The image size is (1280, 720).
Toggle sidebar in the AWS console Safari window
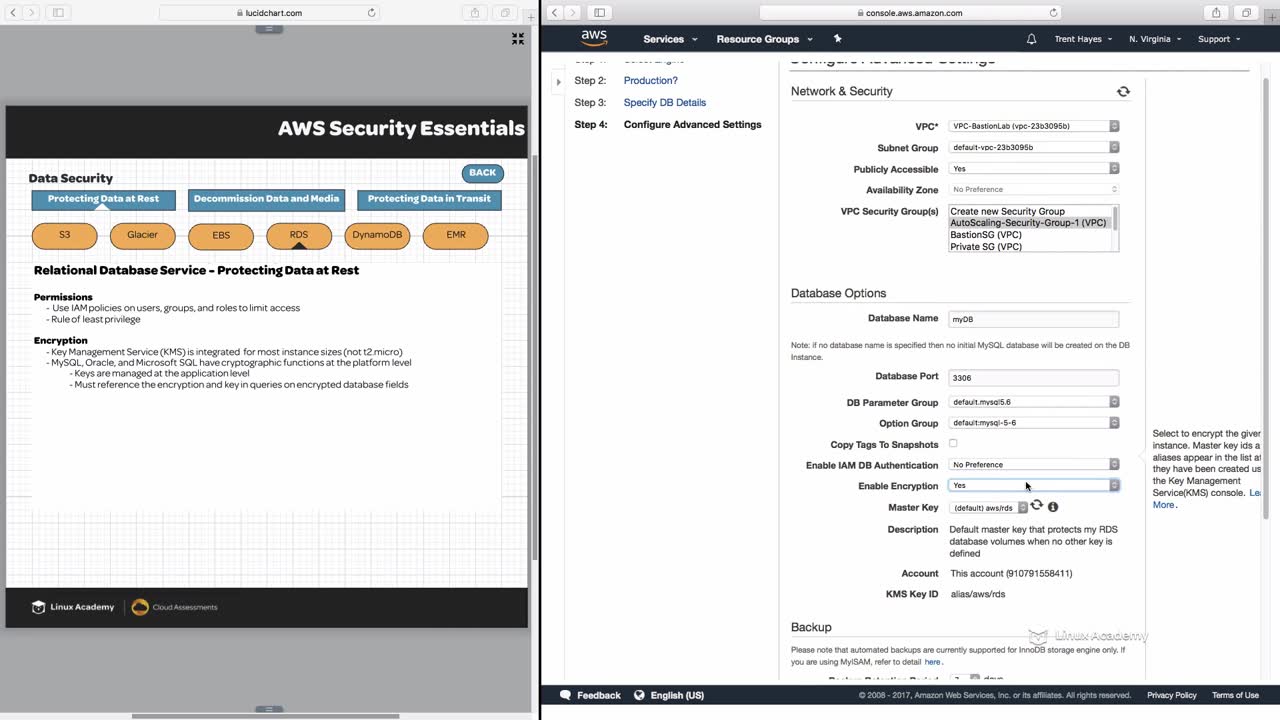click(600, 13)
